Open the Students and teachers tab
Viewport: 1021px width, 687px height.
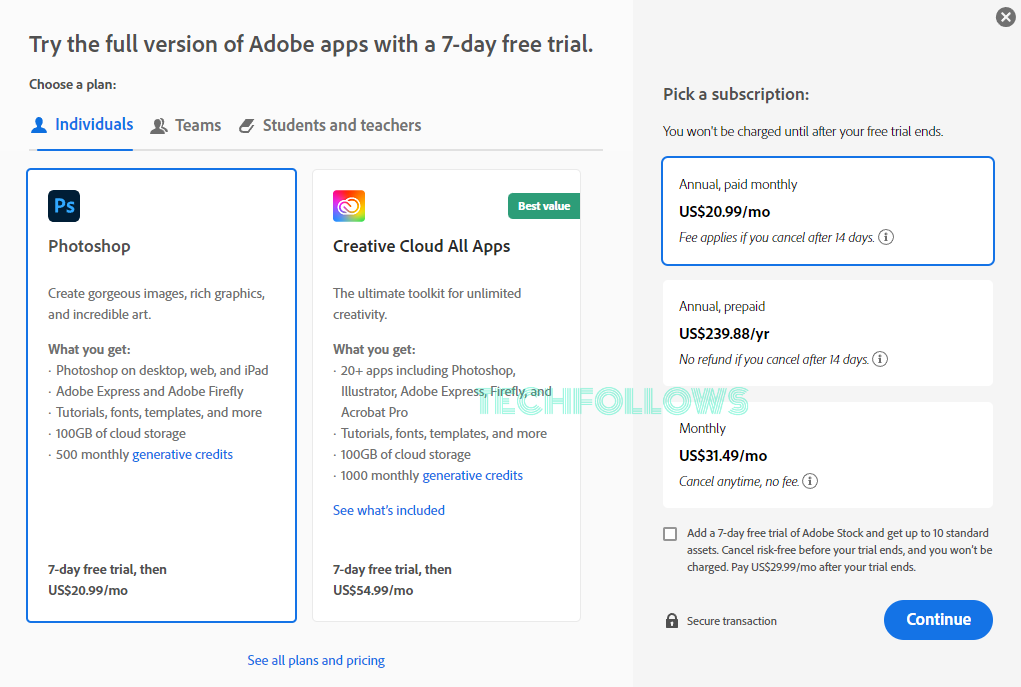pyautogui.click(x=330, y=126)
